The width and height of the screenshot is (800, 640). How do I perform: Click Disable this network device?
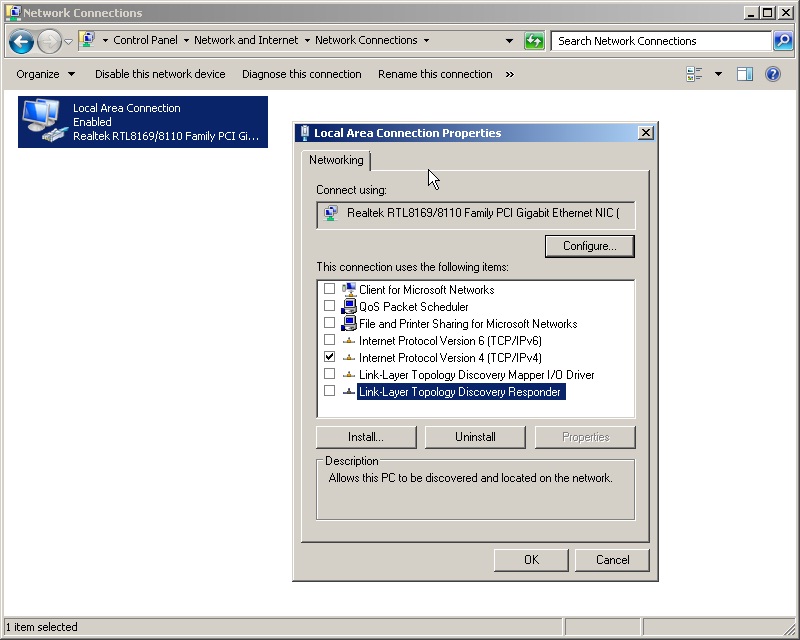coord(160,74)
